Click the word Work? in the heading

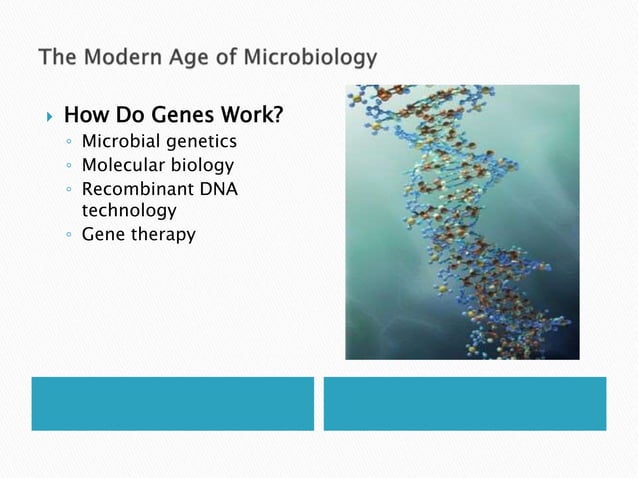pyautogui.click(x=252, y=115)
